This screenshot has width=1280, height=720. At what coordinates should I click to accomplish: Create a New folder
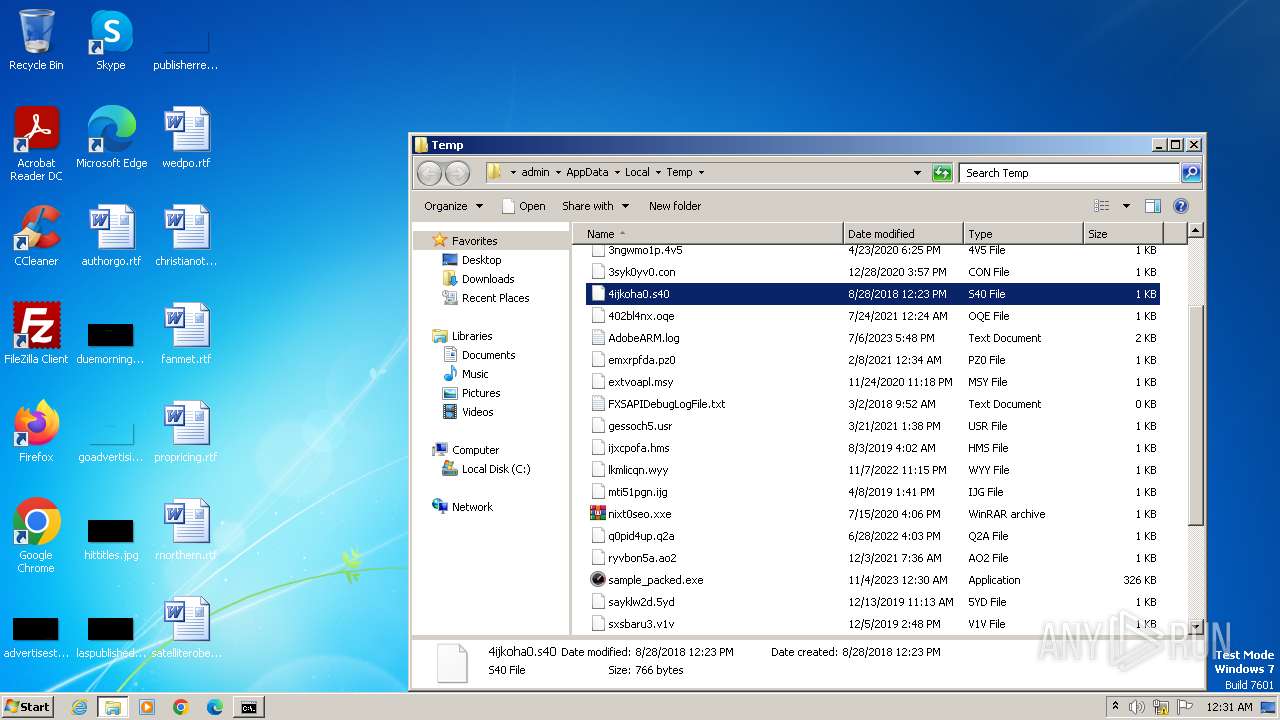(675, 206)
